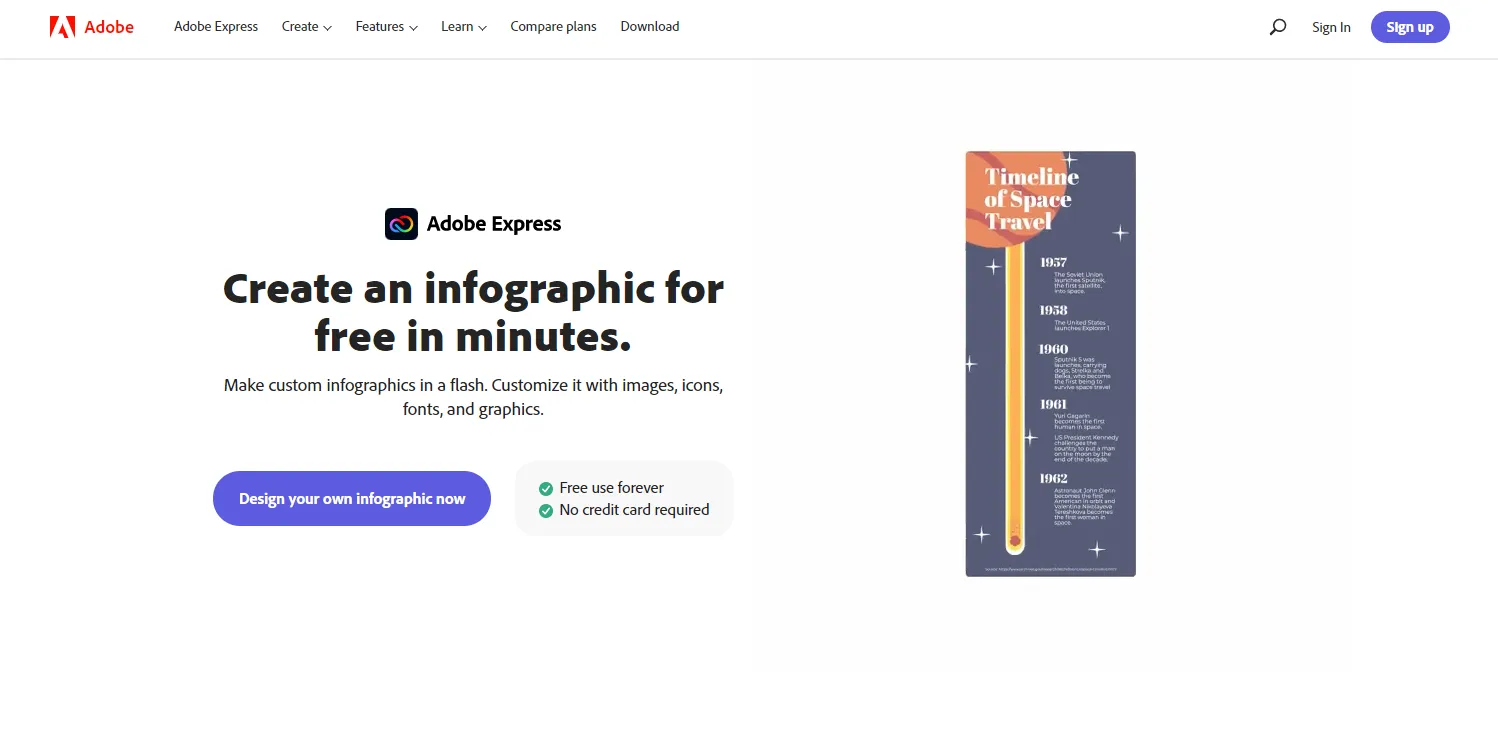The width and height of the screenshot is (1498, 752).
Task: Expand the Features dropdown menu
Action: pyautogui.click(x=386, y=27)
